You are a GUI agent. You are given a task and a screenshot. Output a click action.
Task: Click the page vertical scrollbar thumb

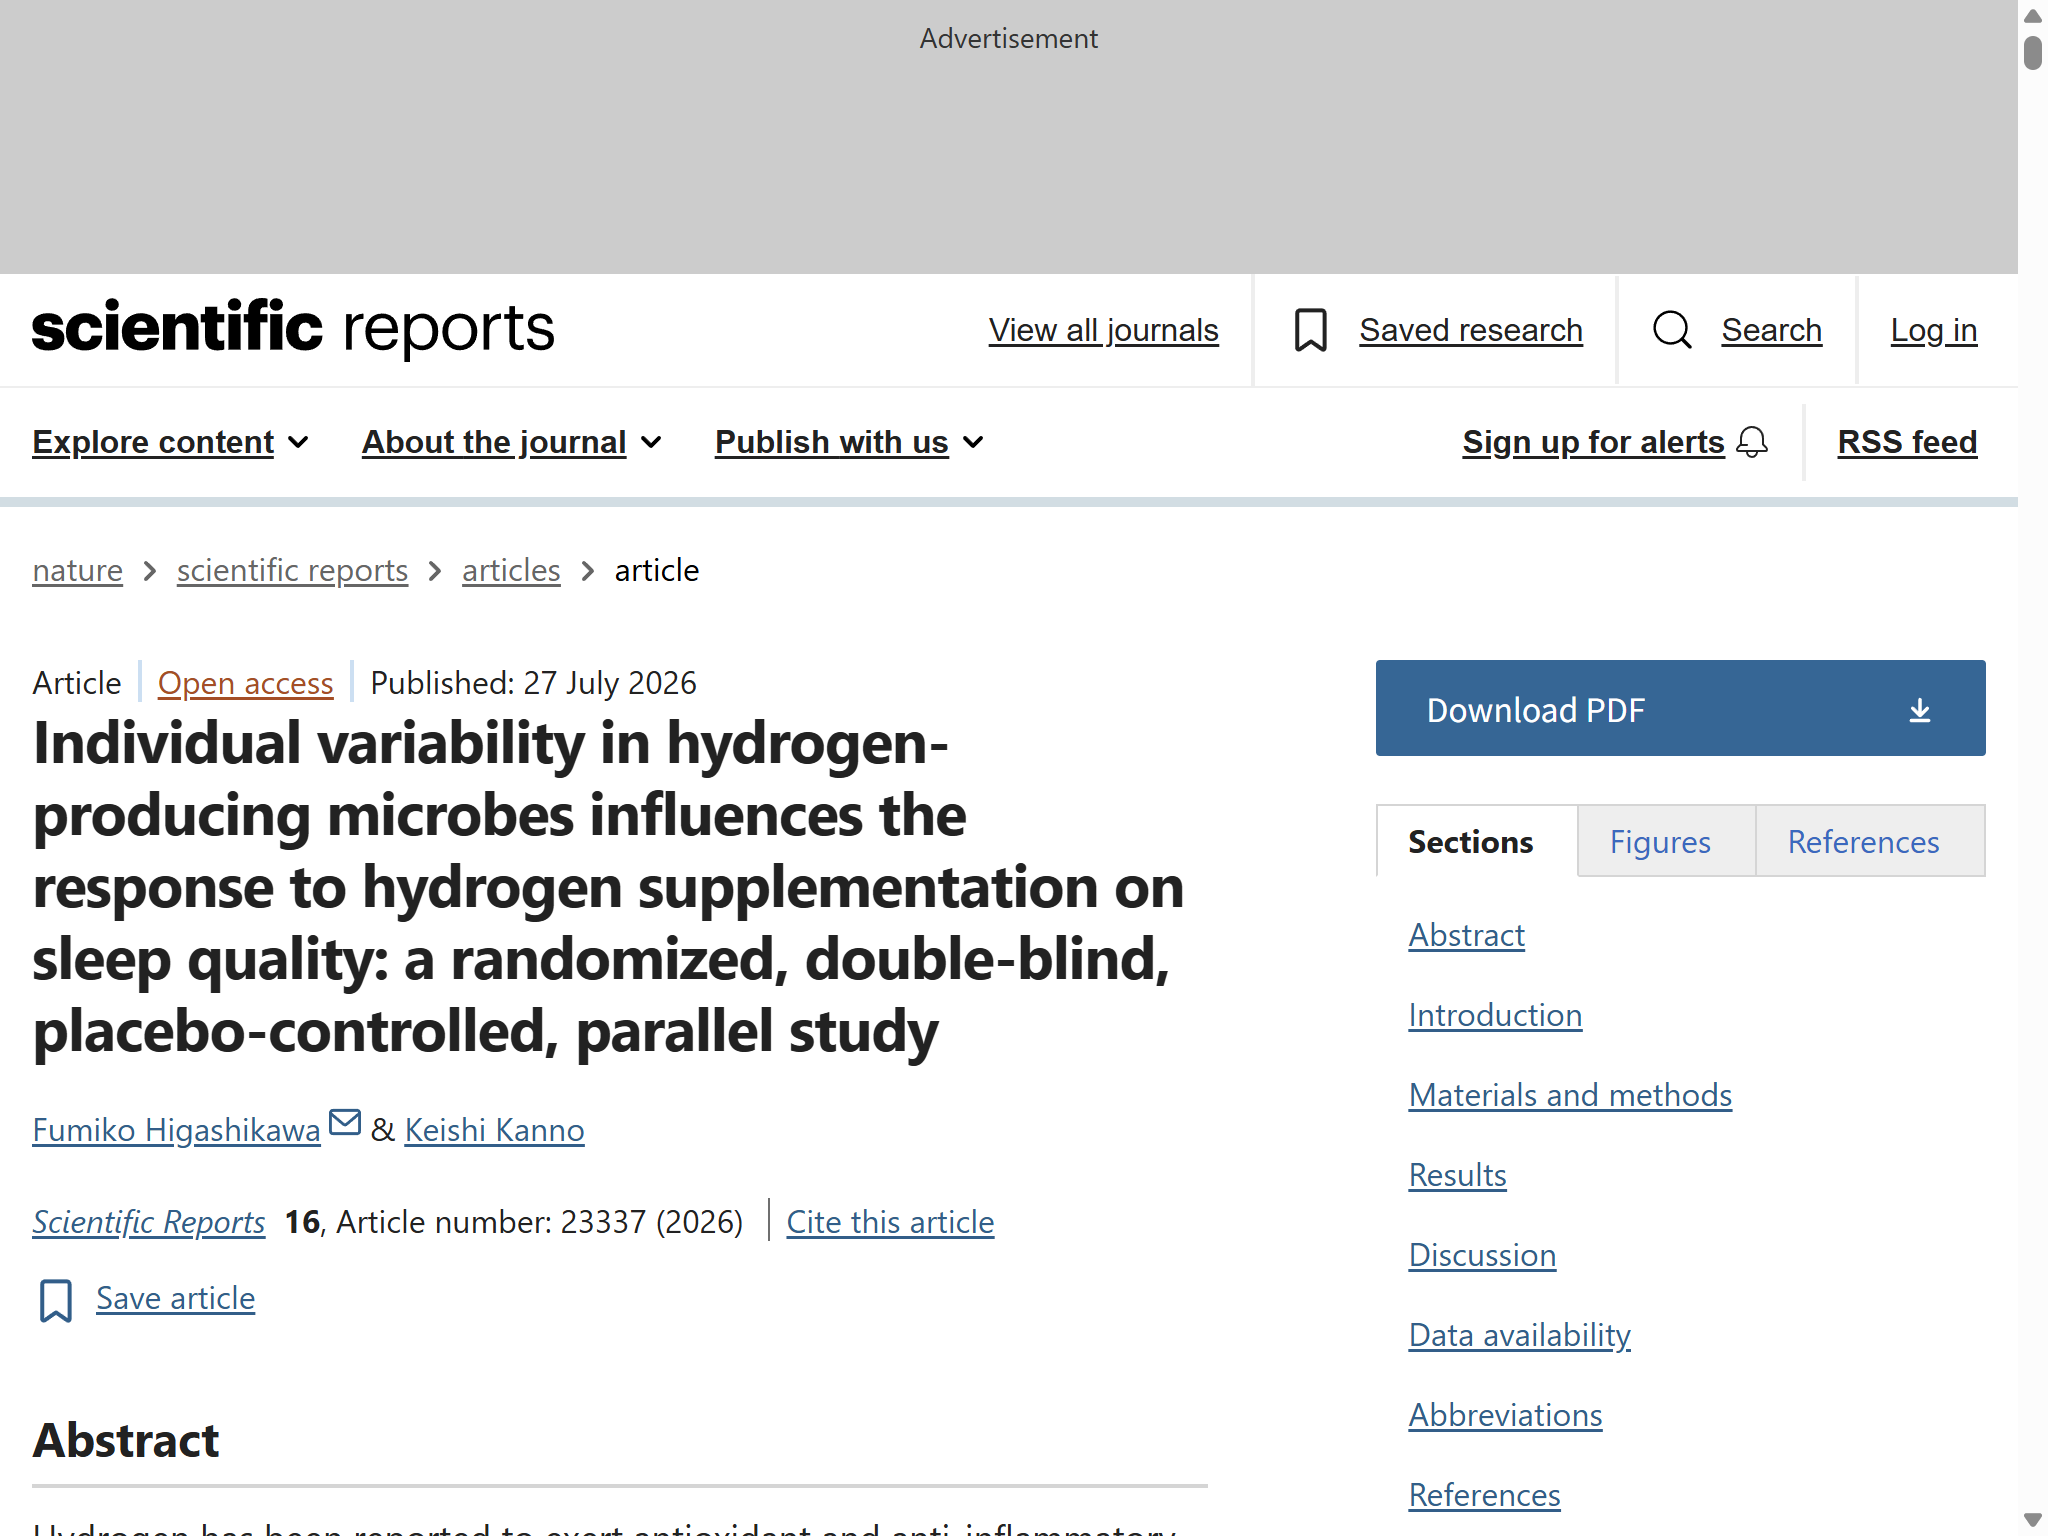click(2033, 52)
